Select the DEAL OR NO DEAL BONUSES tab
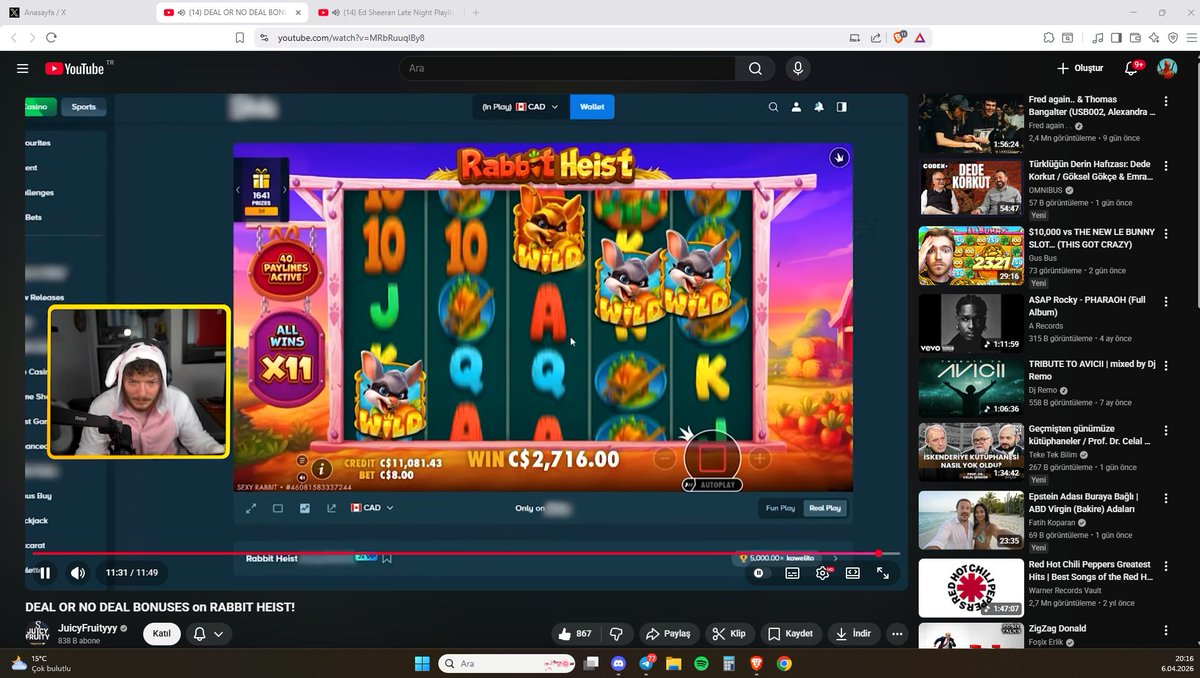This screenshot has height=678, width=1200. pos(232,12)
